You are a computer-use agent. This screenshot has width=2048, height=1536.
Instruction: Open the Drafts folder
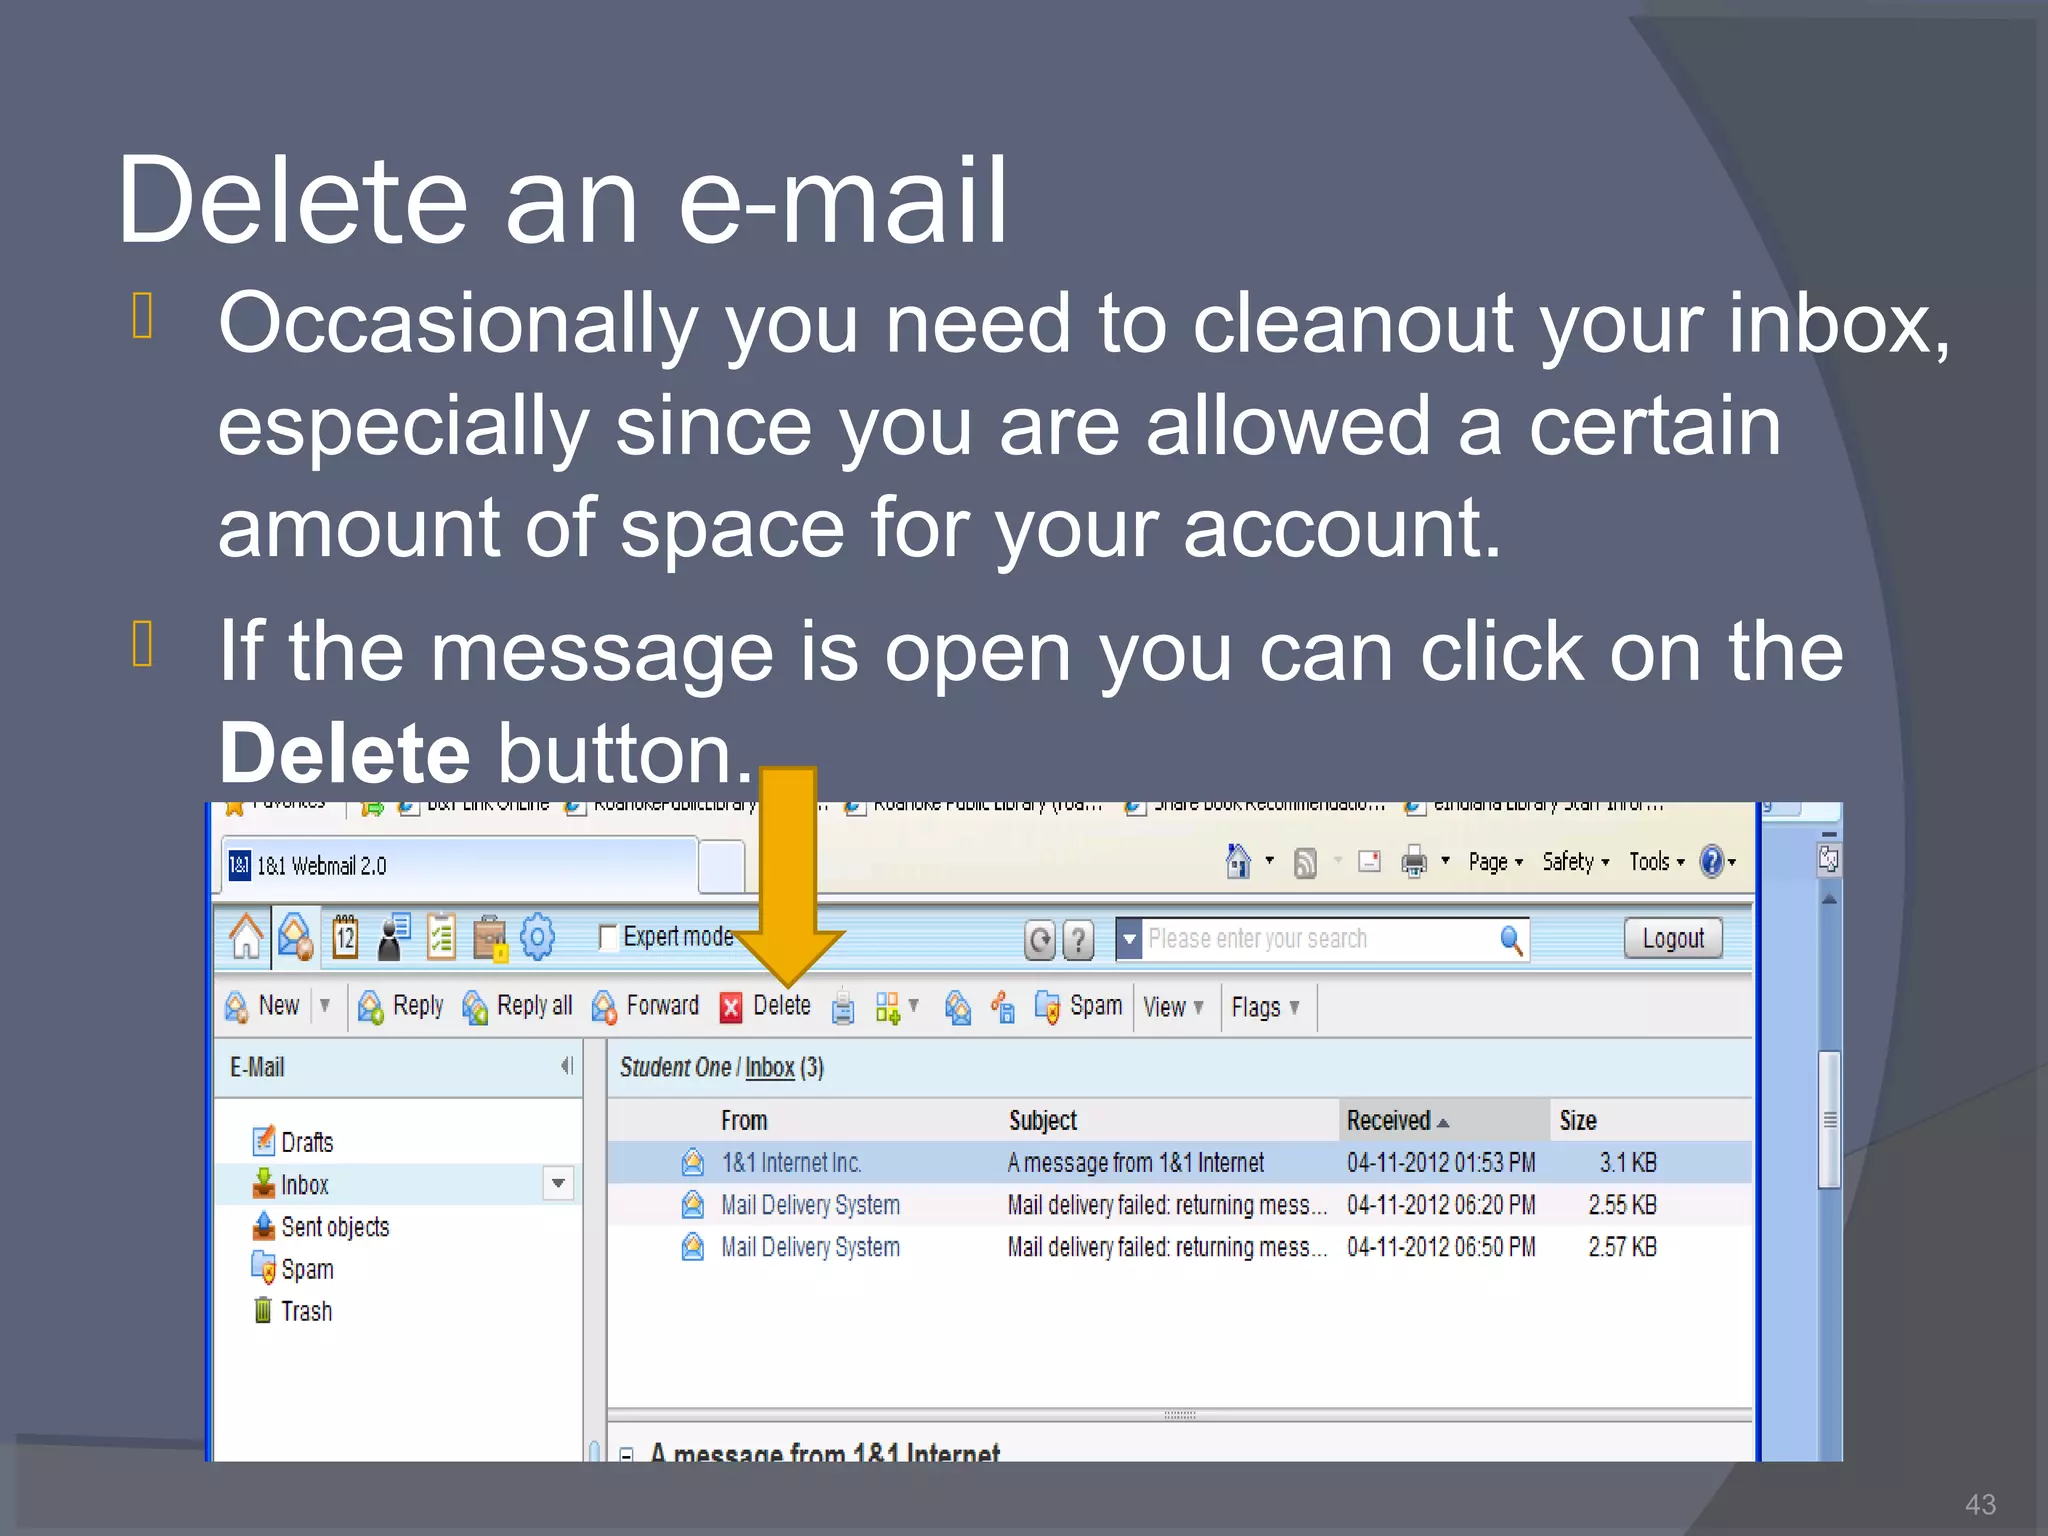[x=293, y=1141]
